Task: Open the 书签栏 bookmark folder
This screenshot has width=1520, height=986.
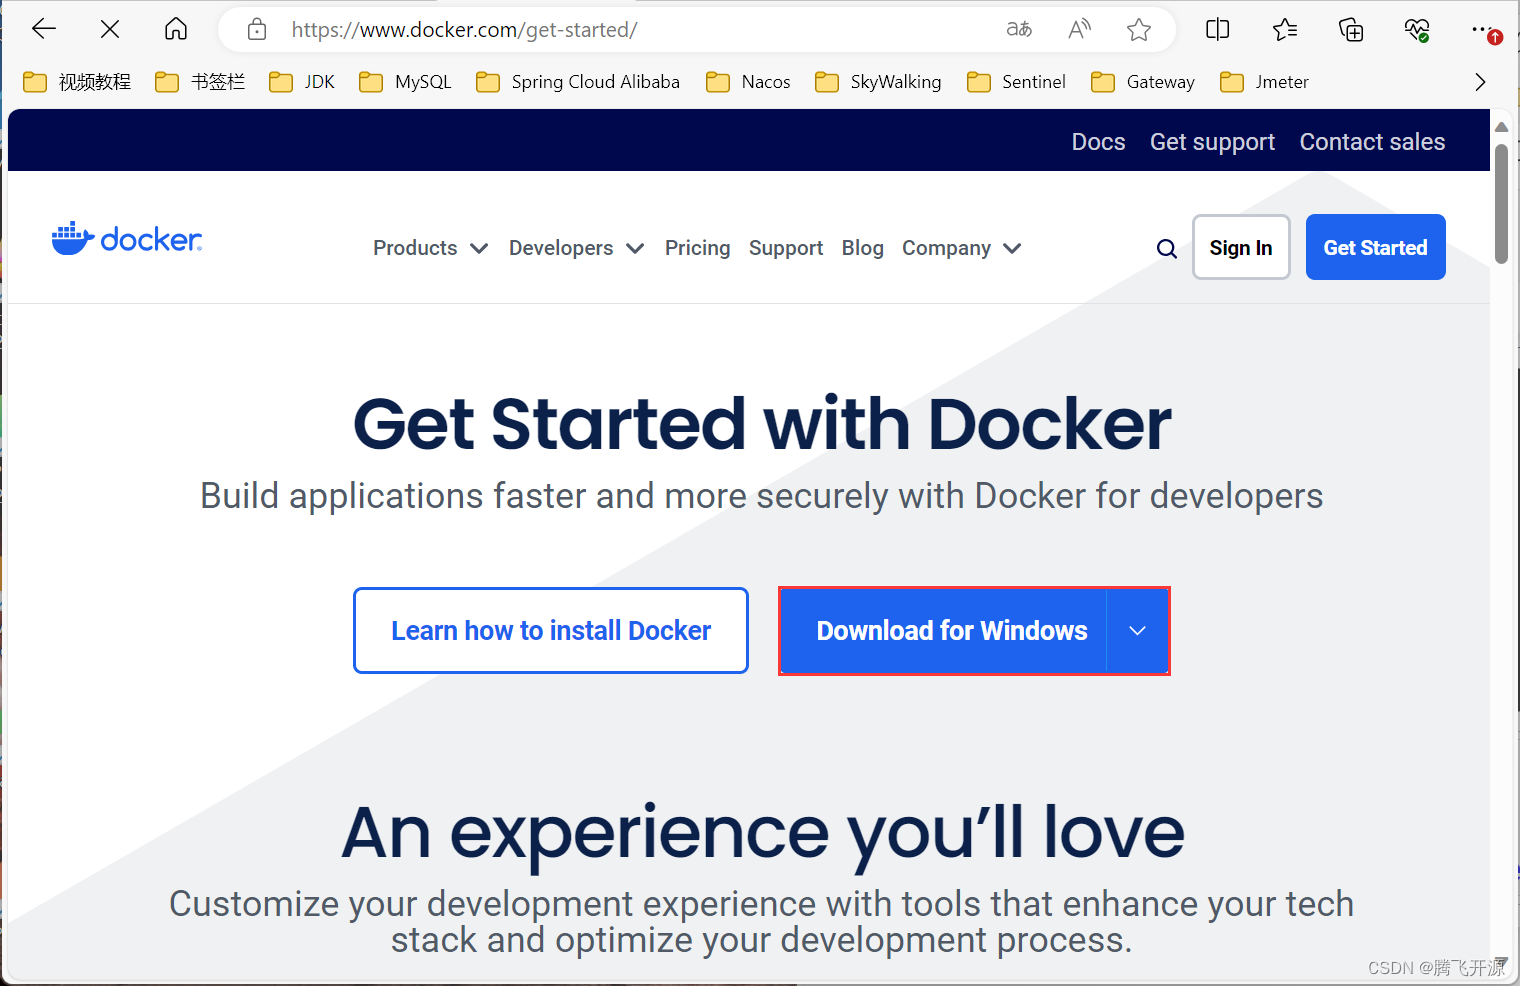Action: click(200, 82)
